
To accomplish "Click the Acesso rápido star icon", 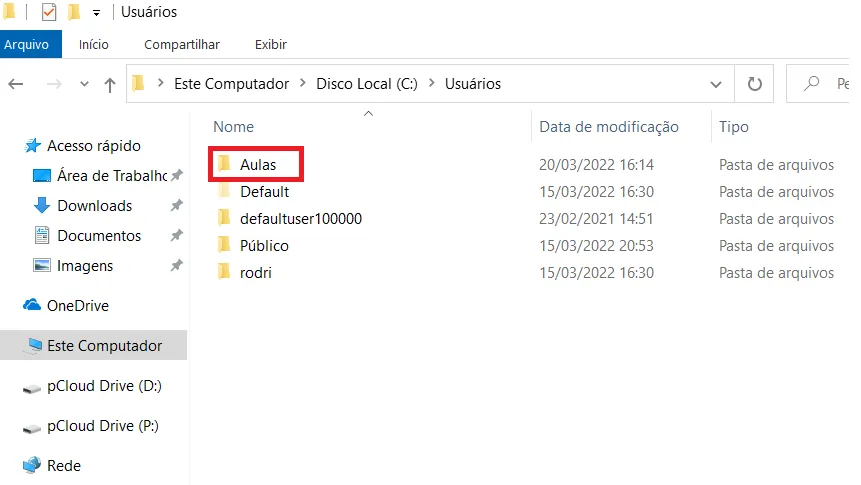I will tap(33, 146).
